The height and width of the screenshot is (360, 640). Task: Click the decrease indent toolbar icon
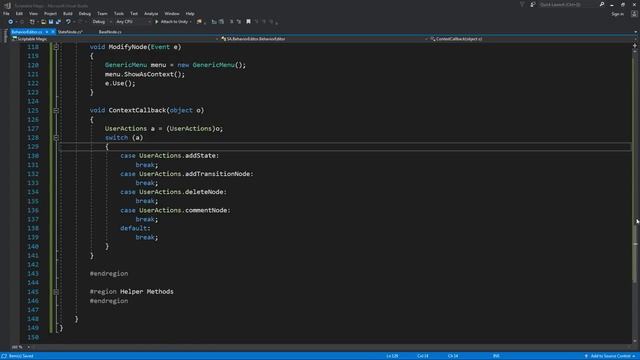pos(214,22)
